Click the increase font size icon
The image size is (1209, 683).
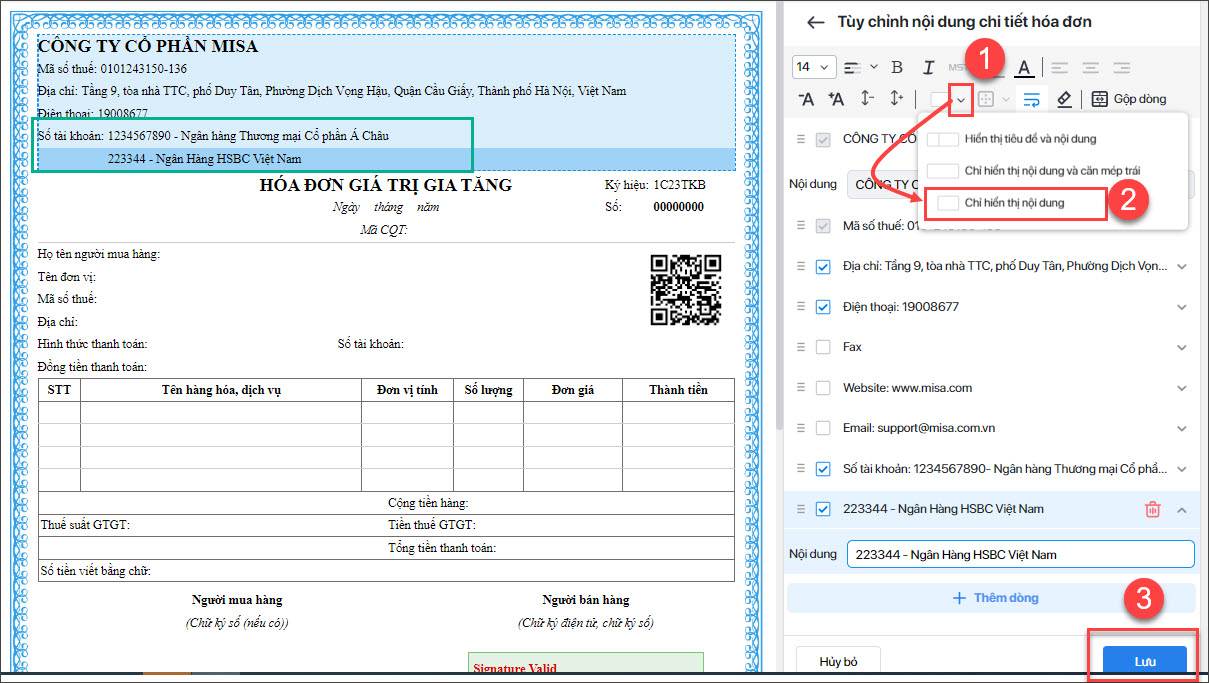tap(836, 99)
